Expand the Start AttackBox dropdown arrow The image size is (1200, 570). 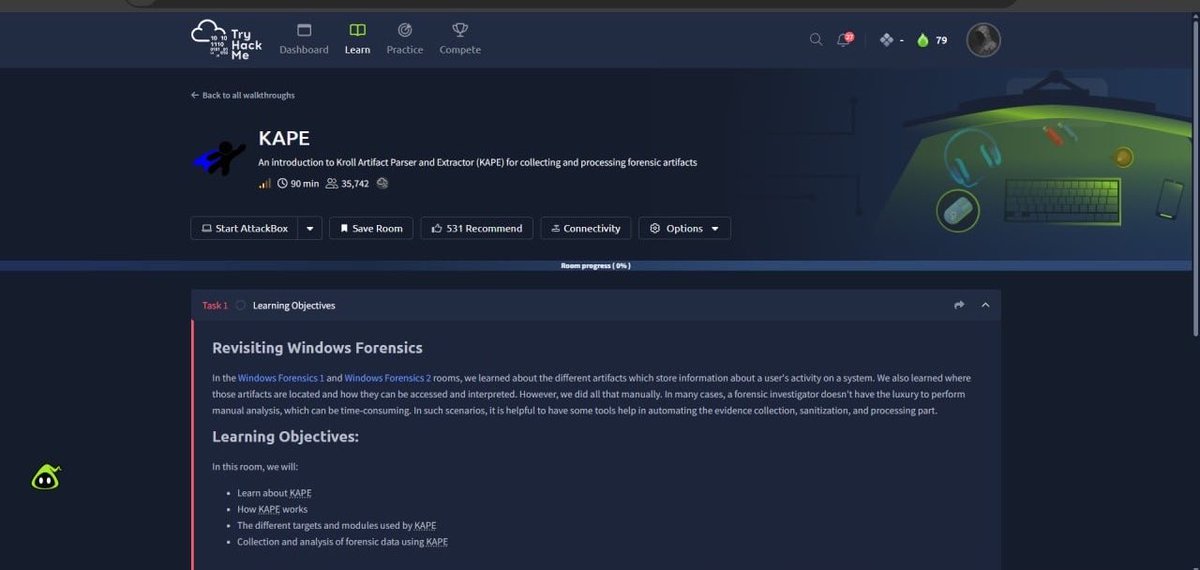point(310,228)
